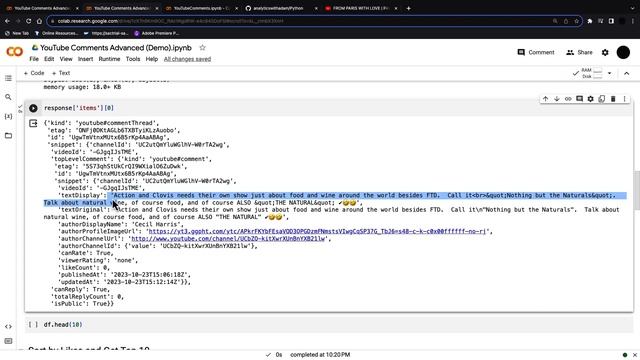
Task: Go back in browser history
Action: [7, 21]
